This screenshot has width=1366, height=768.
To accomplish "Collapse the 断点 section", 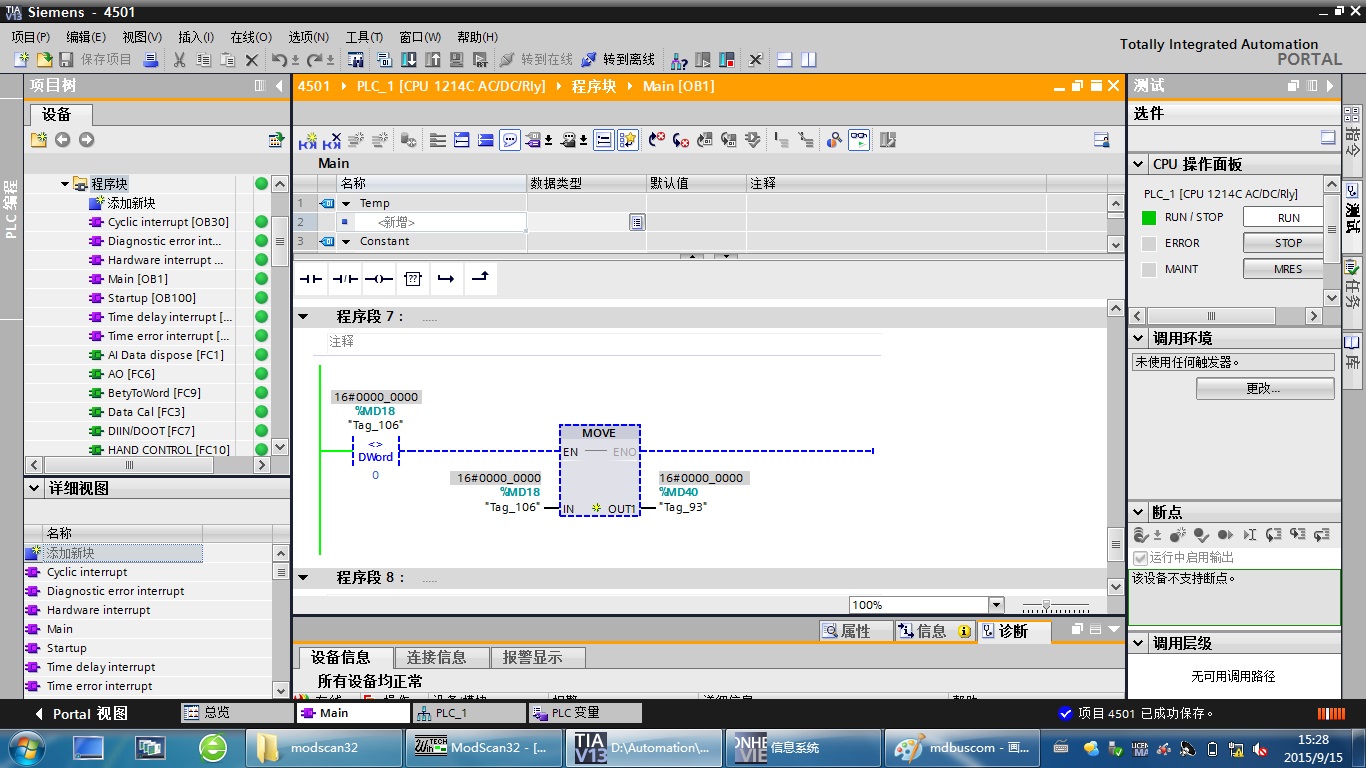I will [x=1139, y=512].
